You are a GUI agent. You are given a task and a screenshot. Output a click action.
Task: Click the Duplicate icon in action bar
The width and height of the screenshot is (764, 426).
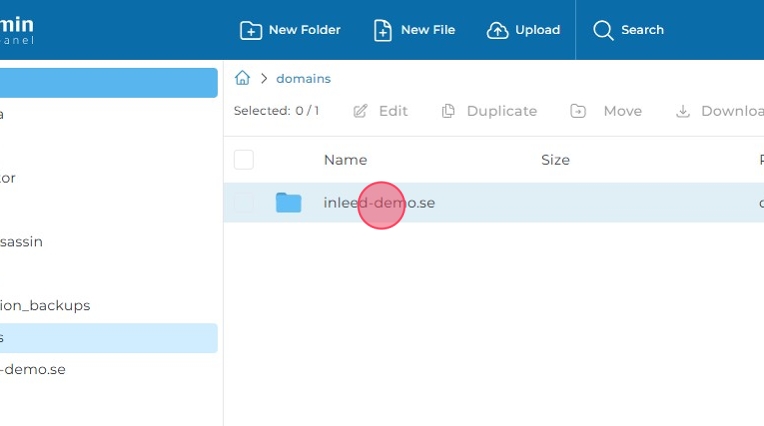point(448,111)
